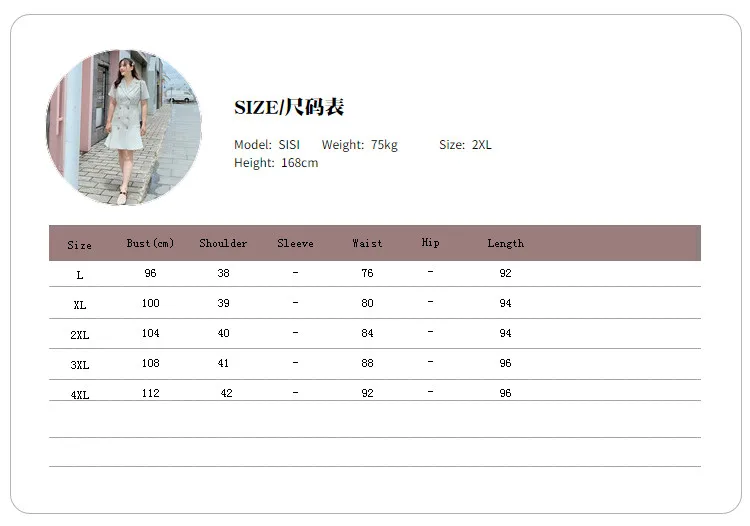Click the 'Waist' column header
The image size is (750, 526).
(x=367, y=243)
